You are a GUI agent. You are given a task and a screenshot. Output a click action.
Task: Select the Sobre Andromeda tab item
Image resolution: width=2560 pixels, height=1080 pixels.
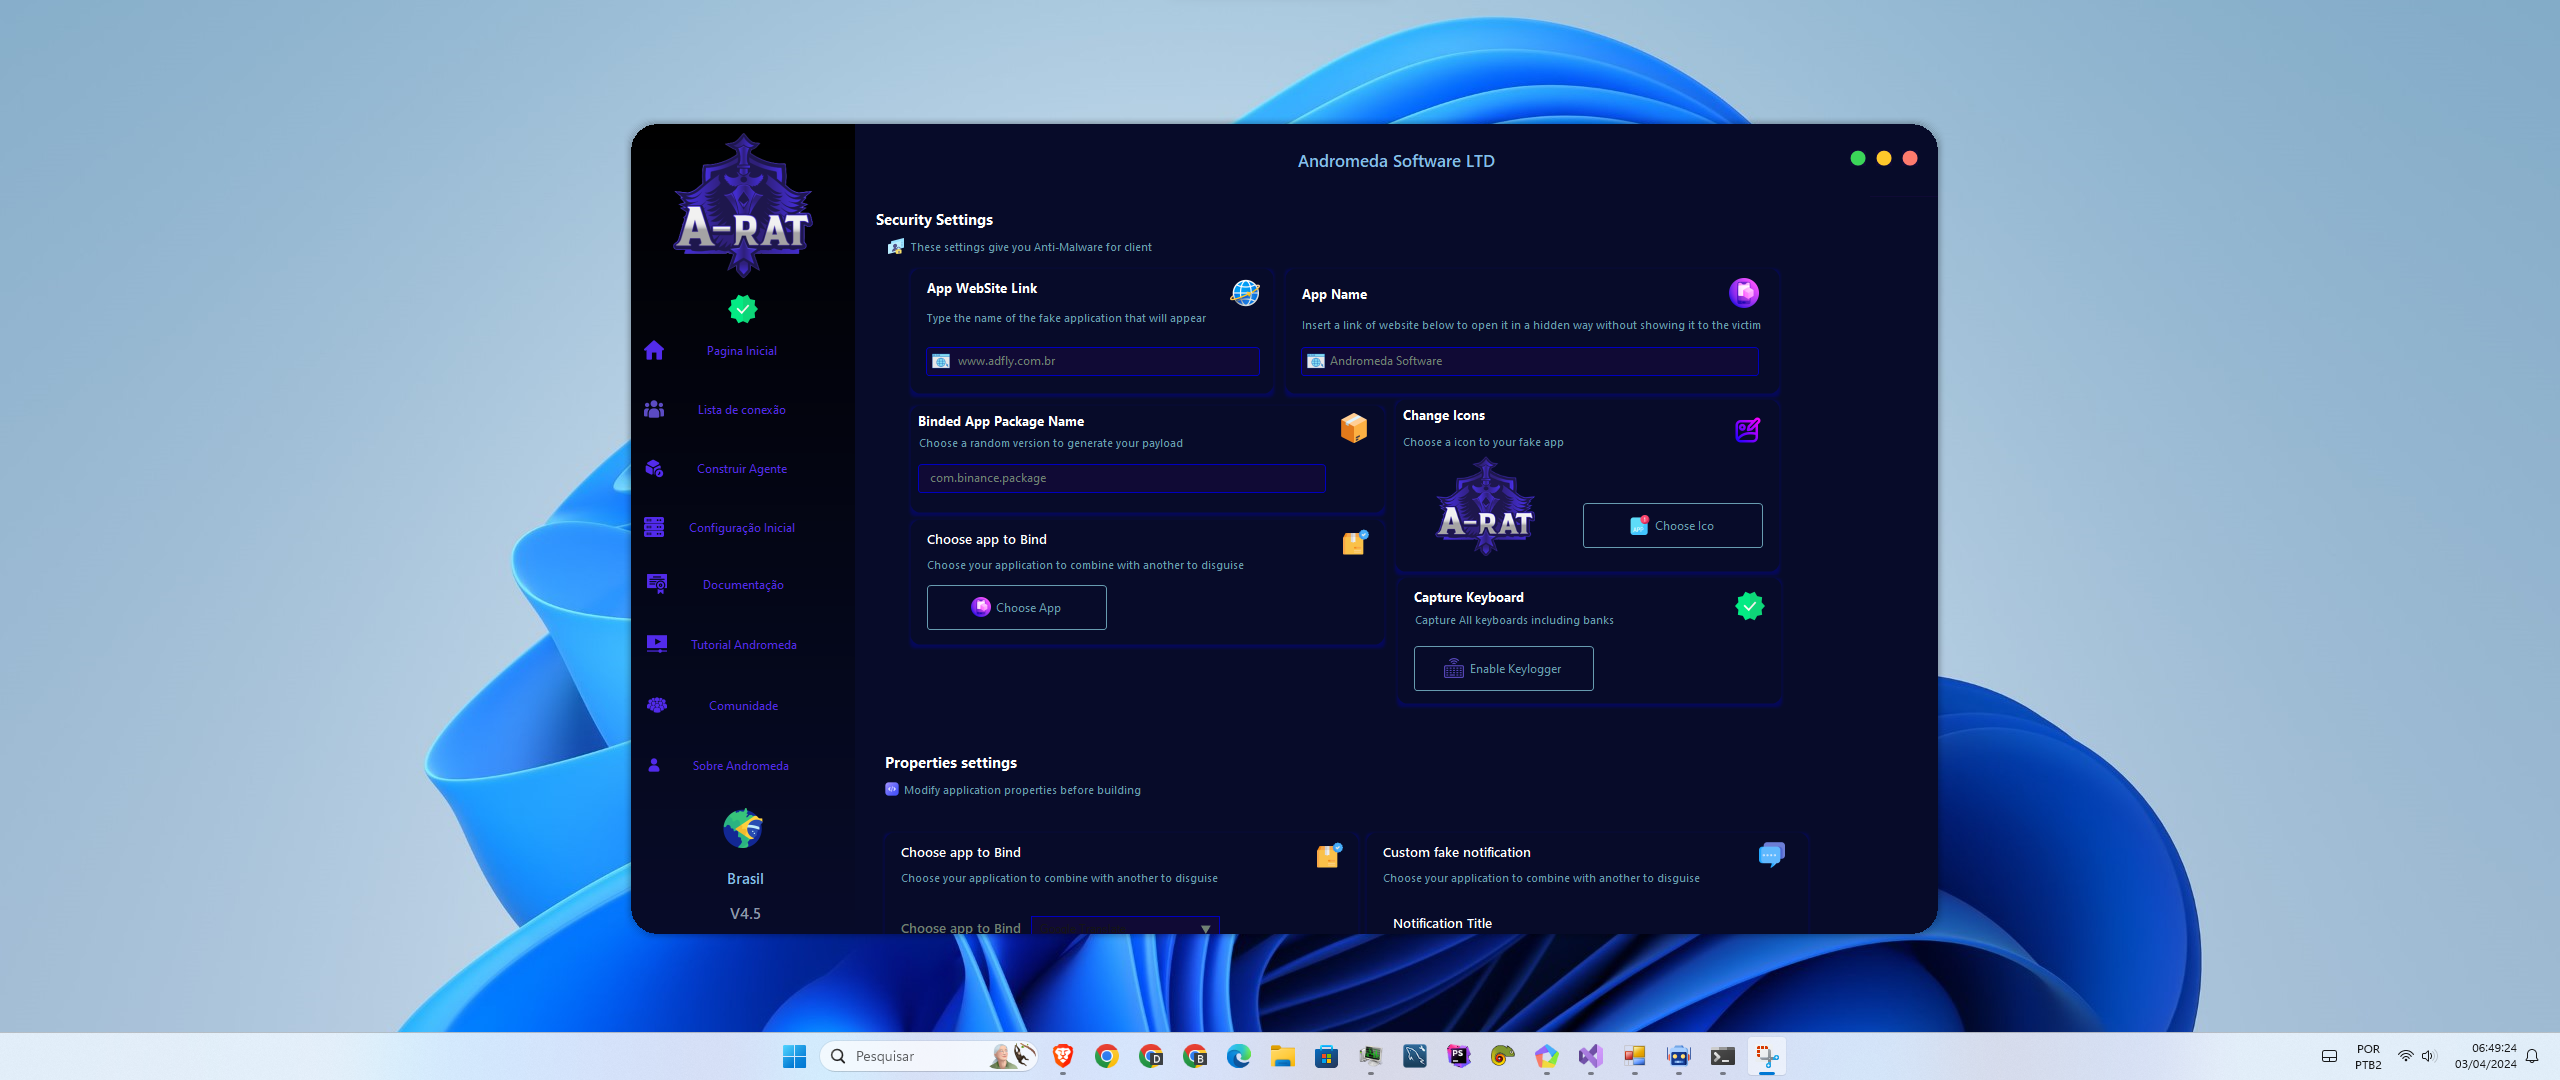(x=741, y=765)
